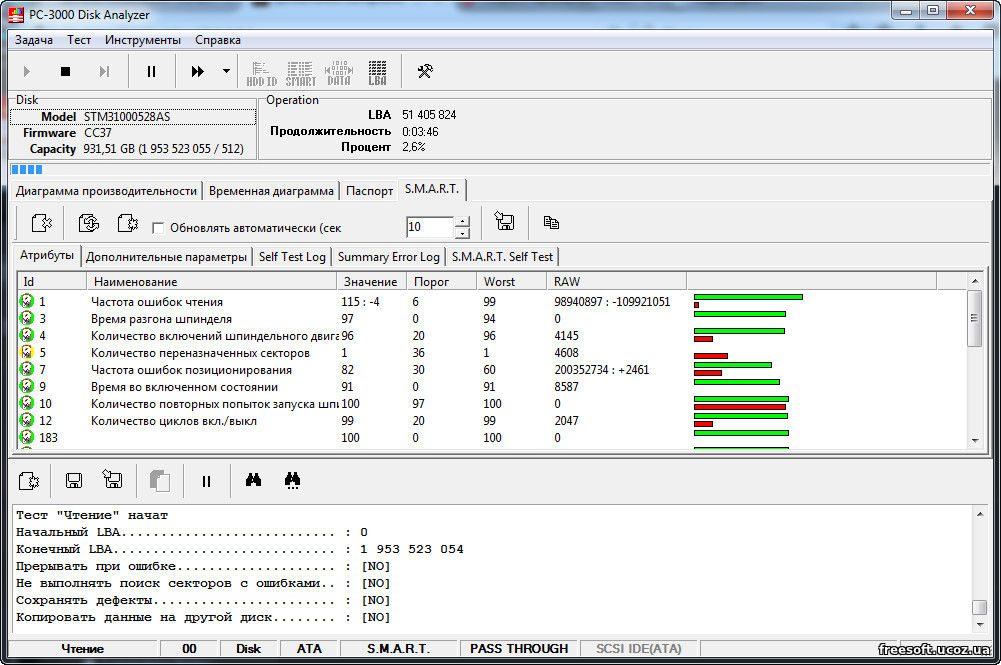Click the greyed copy log icon
This screenshot has height=665, width=1001.
click(160, 481)
